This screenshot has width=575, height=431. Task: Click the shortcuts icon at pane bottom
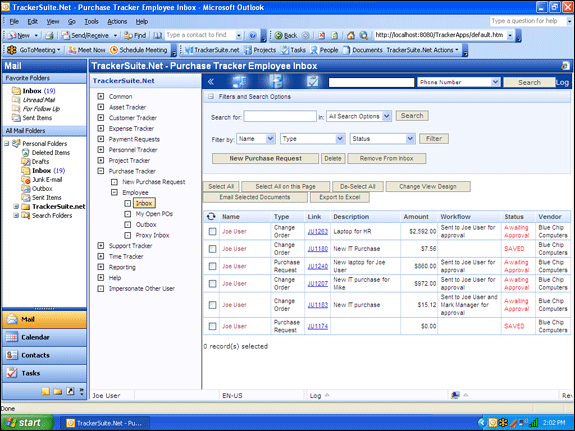pyautogui.click(x=70, y=391)
